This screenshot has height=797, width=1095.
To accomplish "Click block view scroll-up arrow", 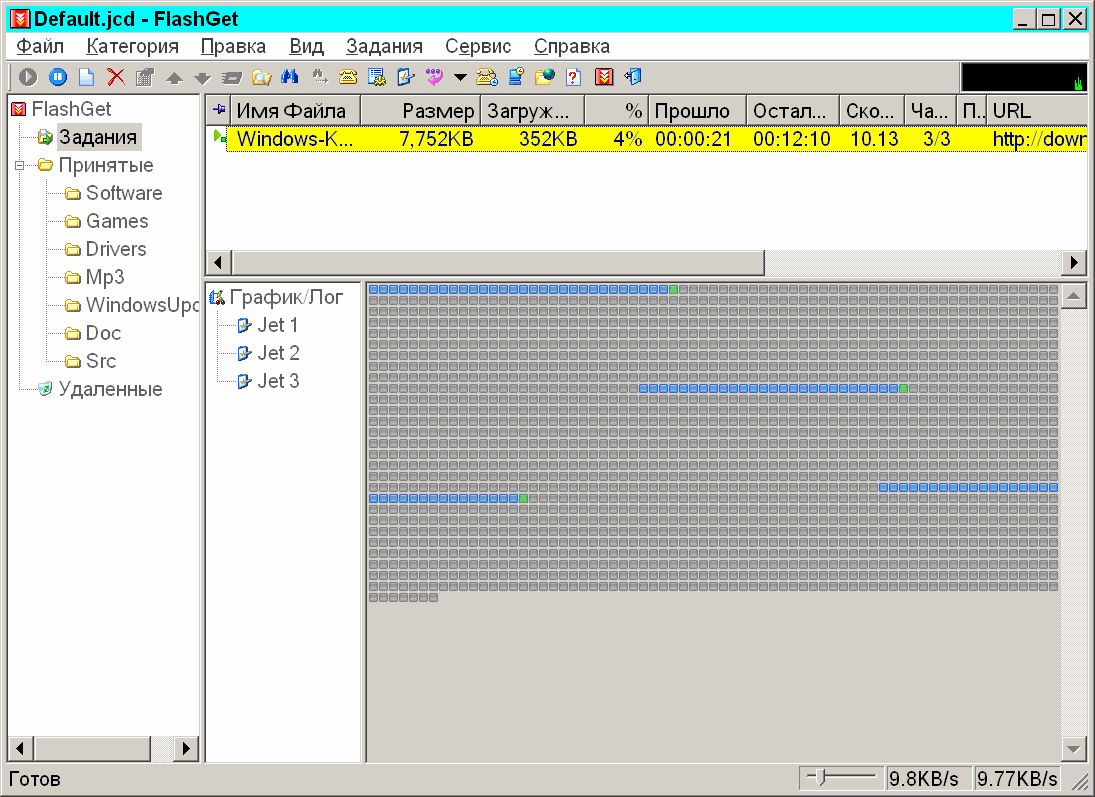I will click(x=1073, y=297).
